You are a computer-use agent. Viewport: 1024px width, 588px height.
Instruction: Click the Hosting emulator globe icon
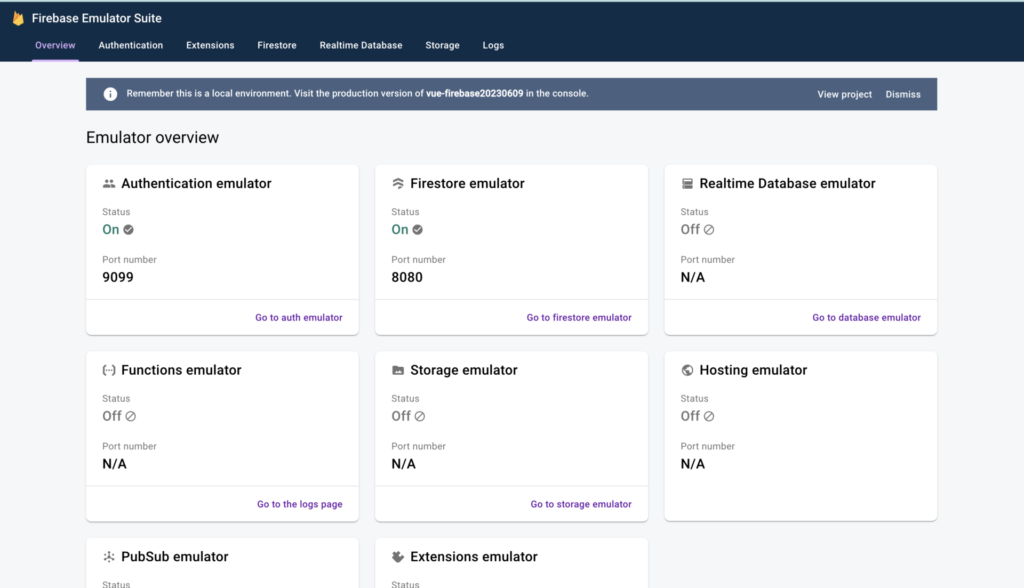687,370
